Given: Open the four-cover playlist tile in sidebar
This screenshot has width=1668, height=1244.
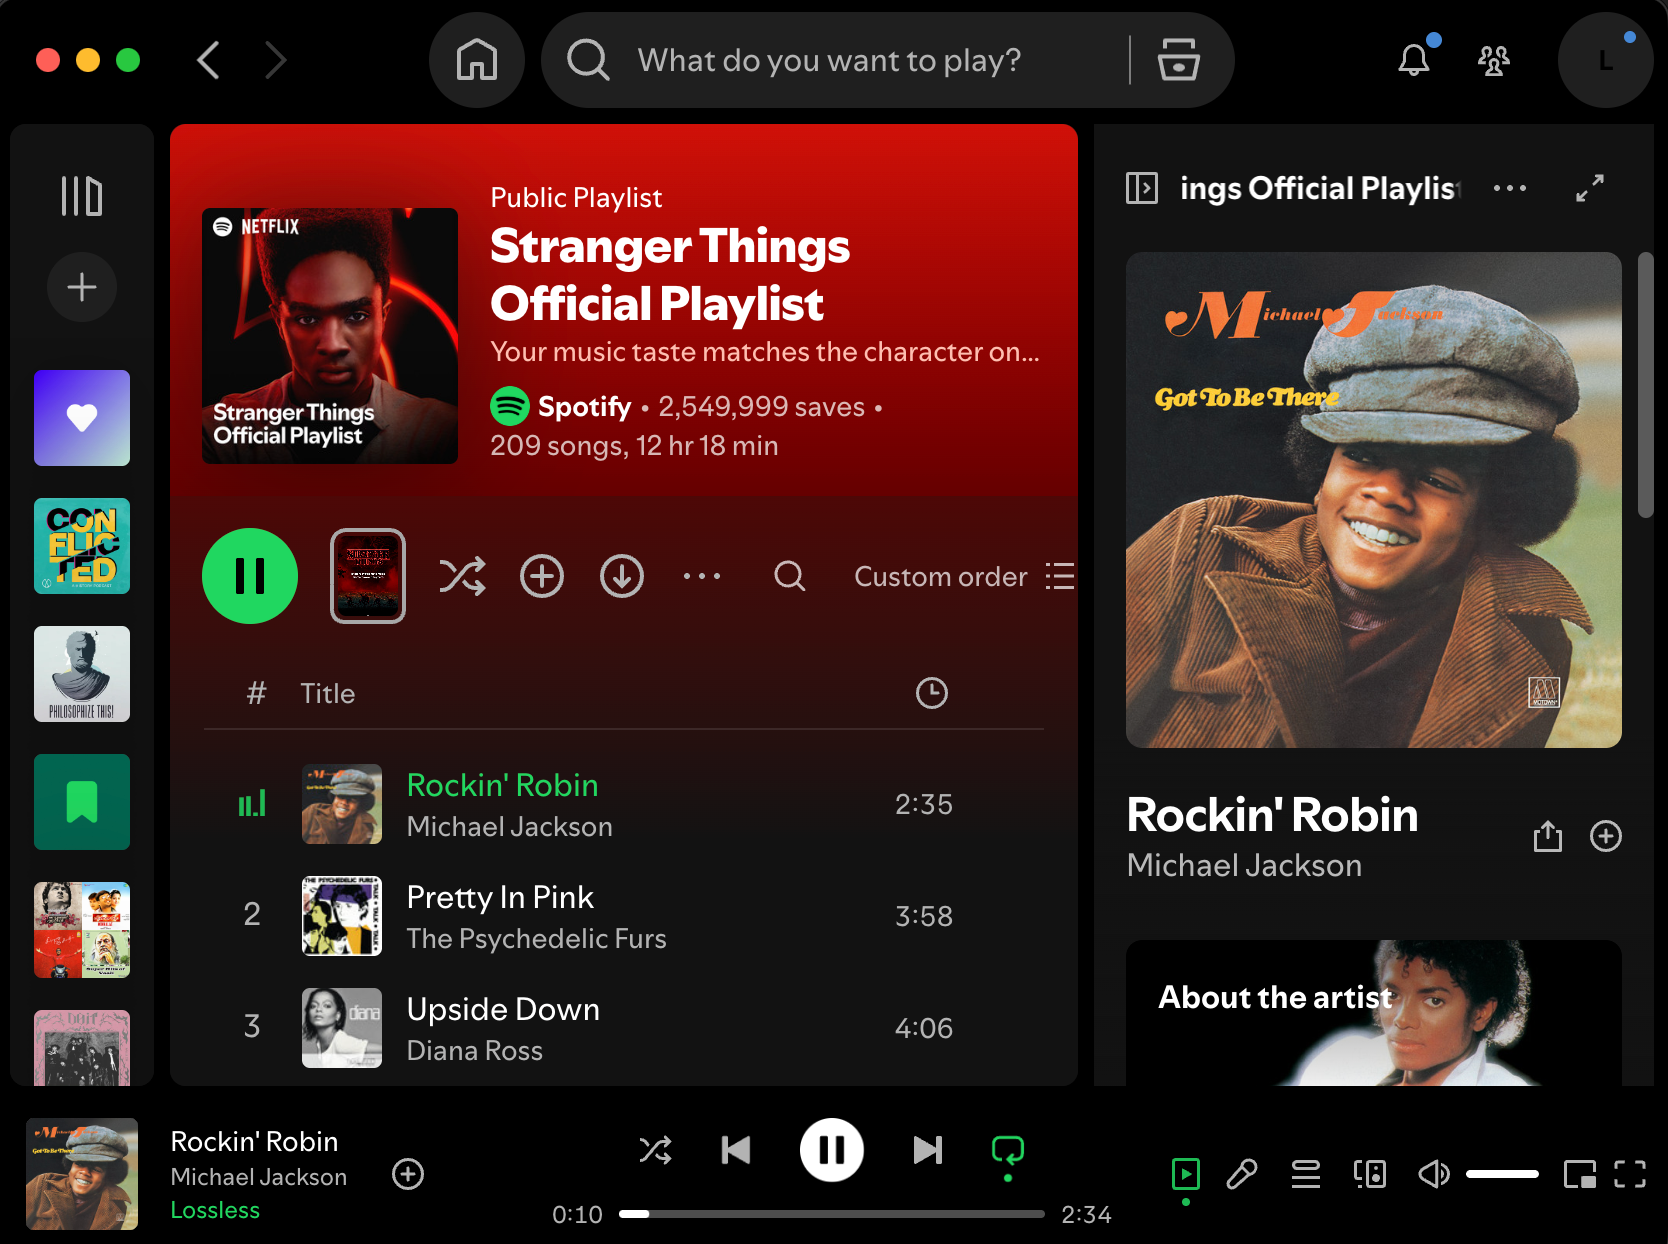Looking at the screenshot, I should pos(82,930).
